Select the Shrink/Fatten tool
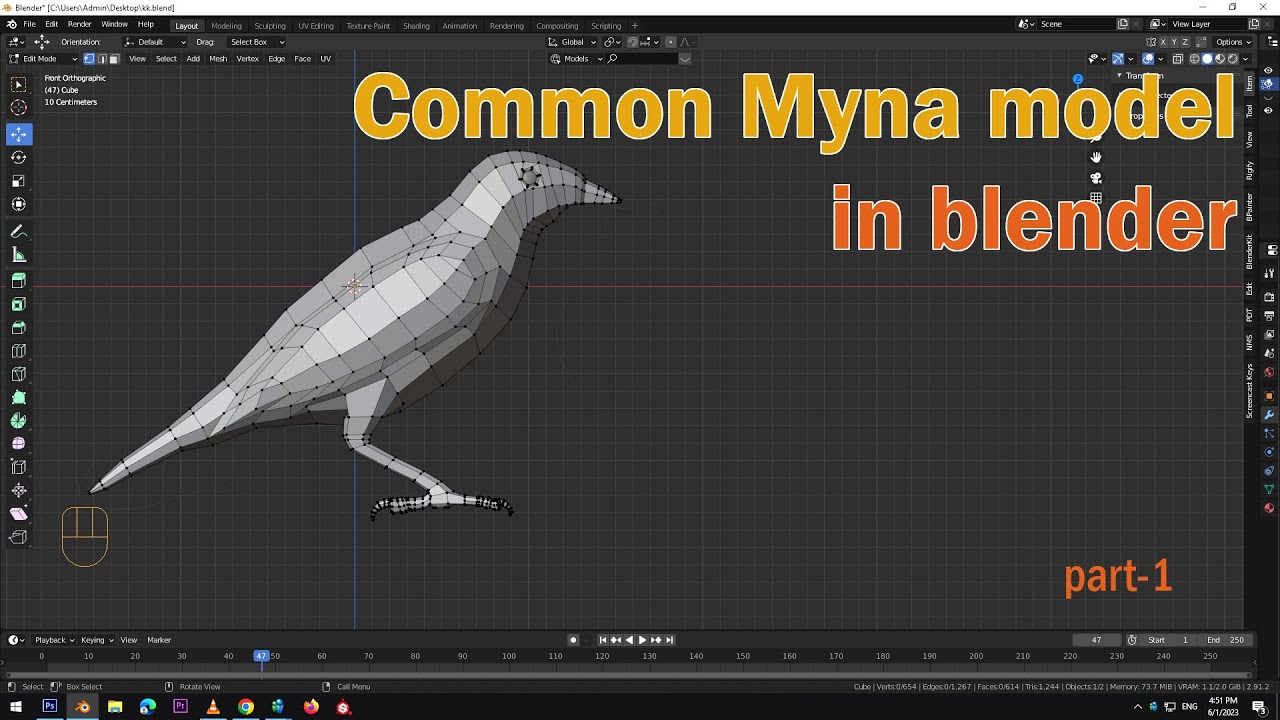Viewport: 1280px width, 720px height. click(18, 491)
